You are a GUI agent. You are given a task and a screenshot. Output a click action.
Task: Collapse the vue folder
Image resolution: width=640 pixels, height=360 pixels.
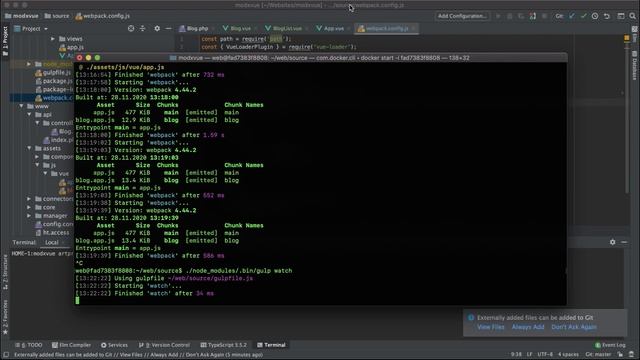(45, 173)
